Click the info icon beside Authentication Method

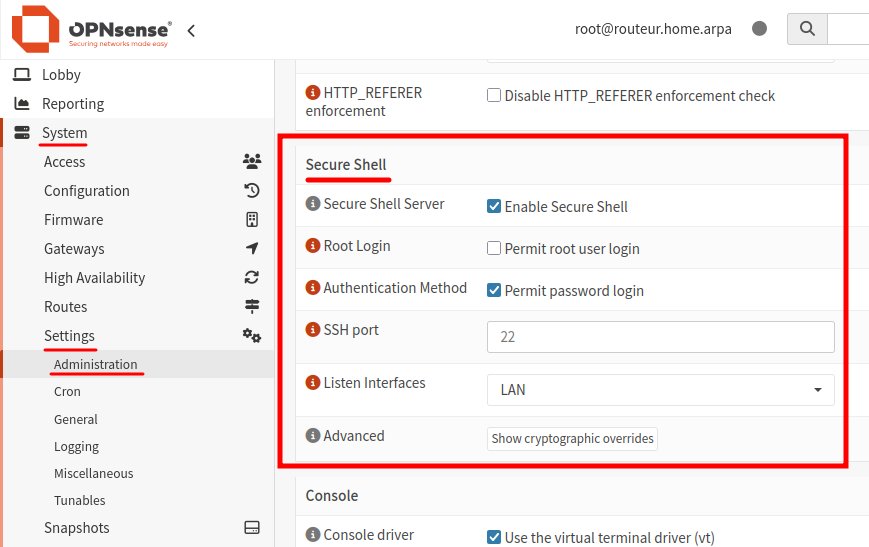(x=312, y=288)
